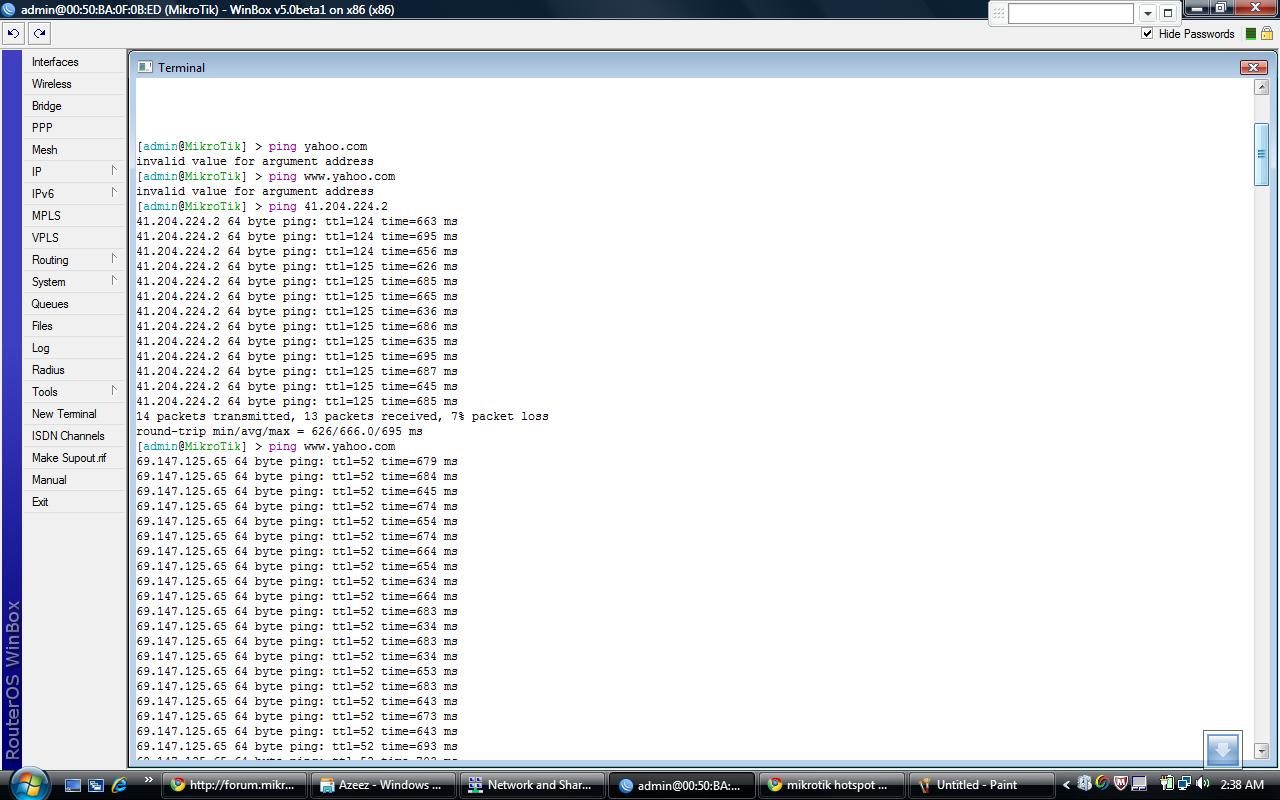Viewport: 1280px width, 800px height.
Task: Switch to Untitled - Paint taskbar button
Action: point(979,785)
